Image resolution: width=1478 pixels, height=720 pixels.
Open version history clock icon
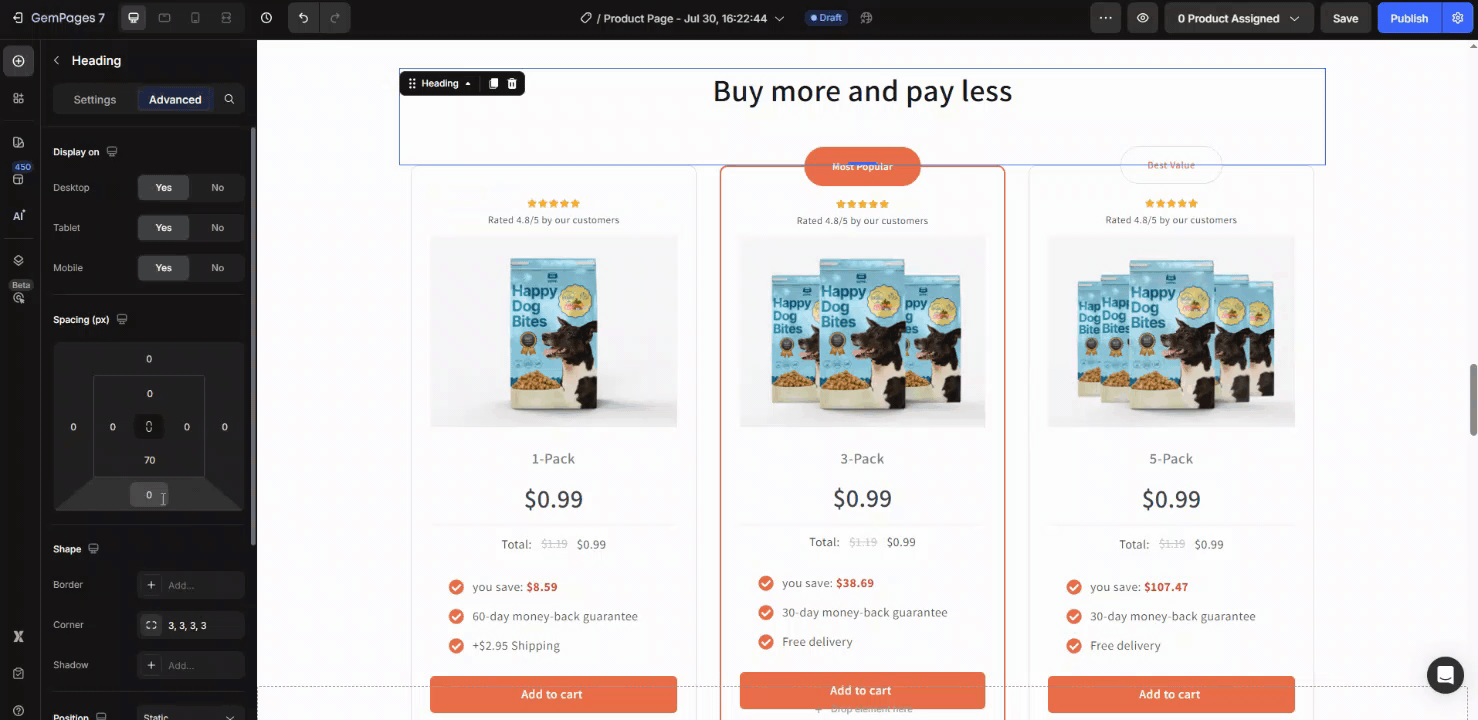266,18
